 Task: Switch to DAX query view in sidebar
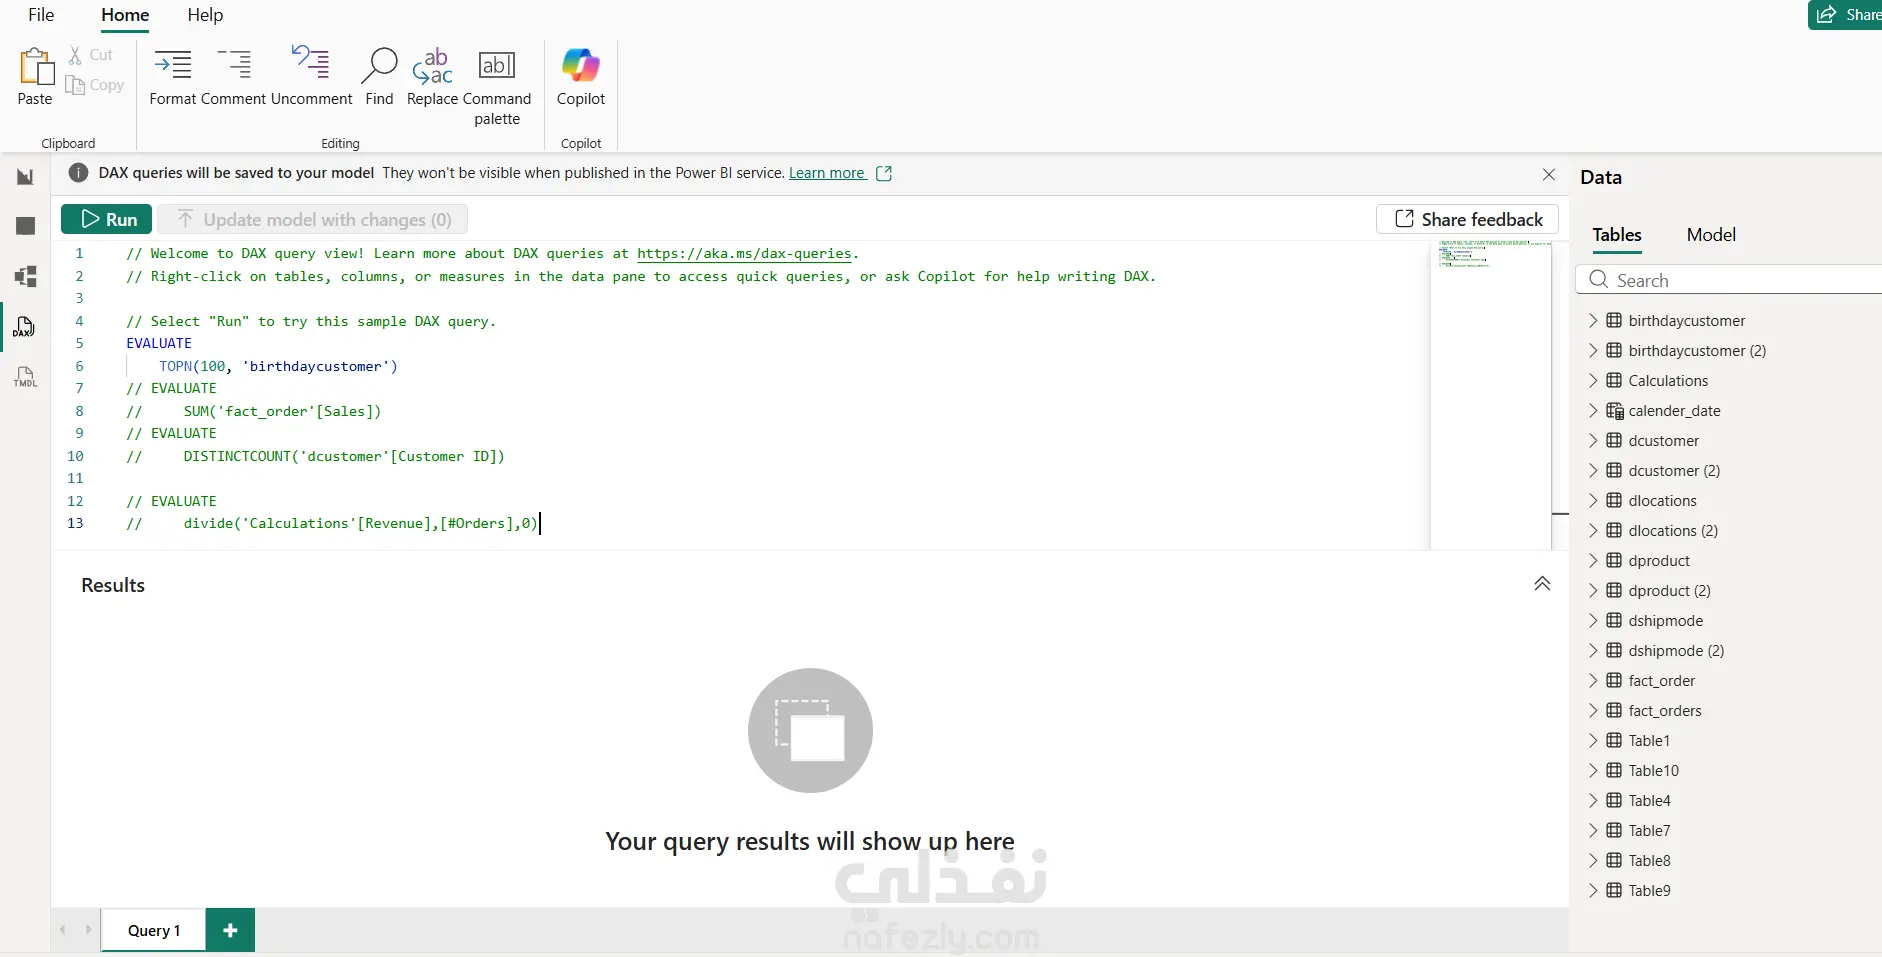pyautogui.click(x=25, y=327)
